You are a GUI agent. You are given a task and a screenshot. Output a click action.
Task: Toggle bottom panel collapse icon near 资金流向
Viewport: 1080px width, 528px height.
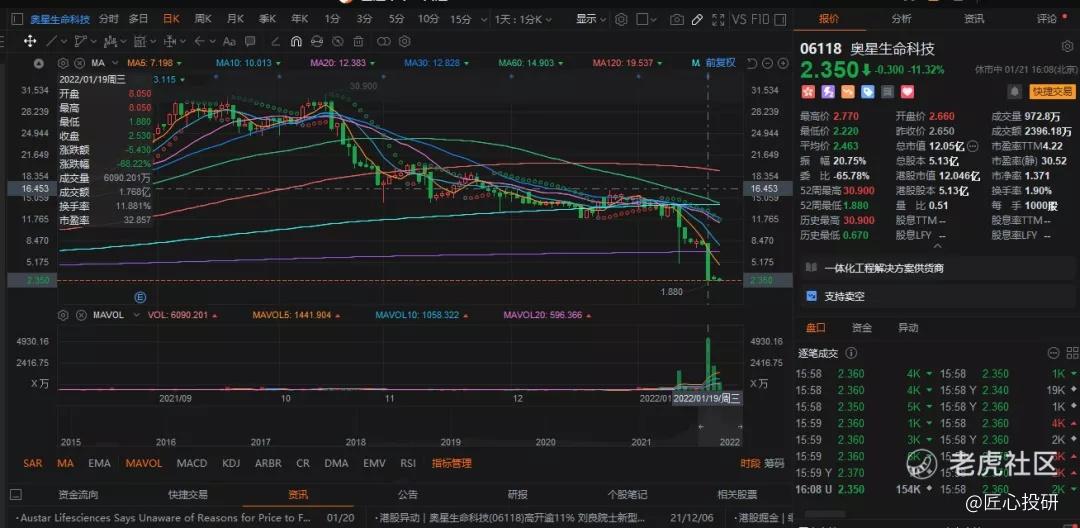click(17, 494)
